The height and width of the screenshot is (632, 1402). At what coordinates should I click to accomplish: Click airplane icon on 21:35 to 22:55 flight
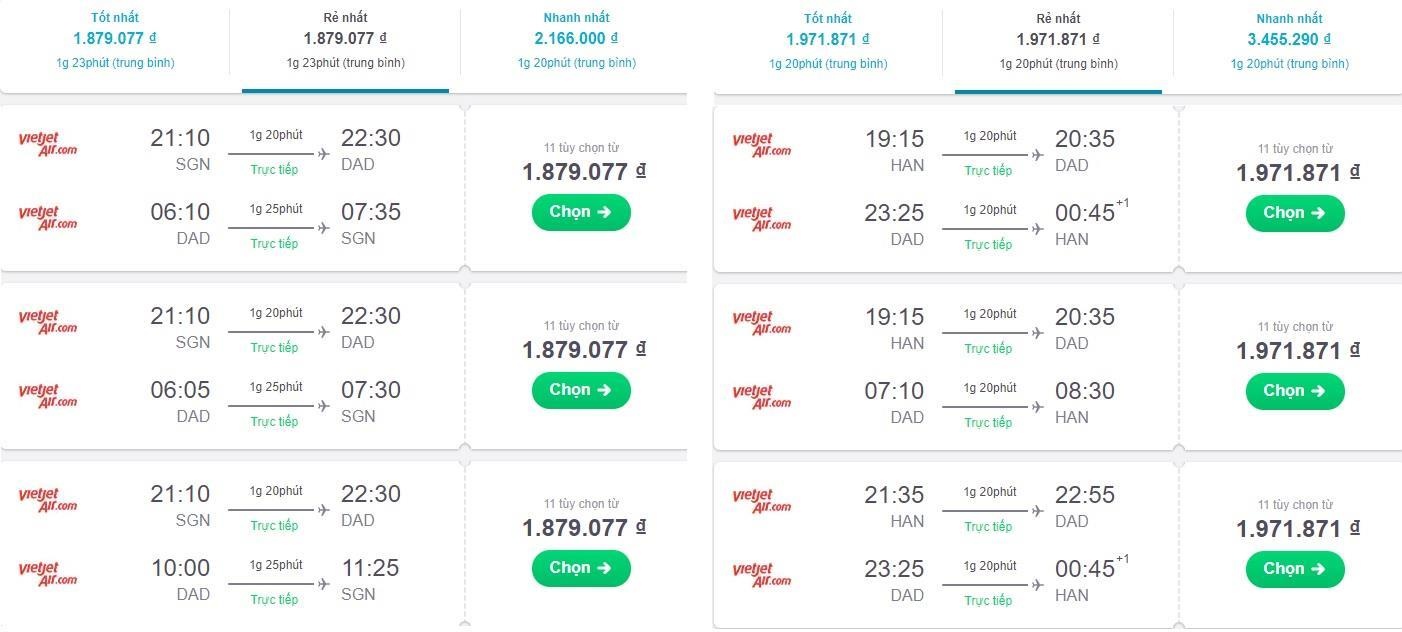1037,511
